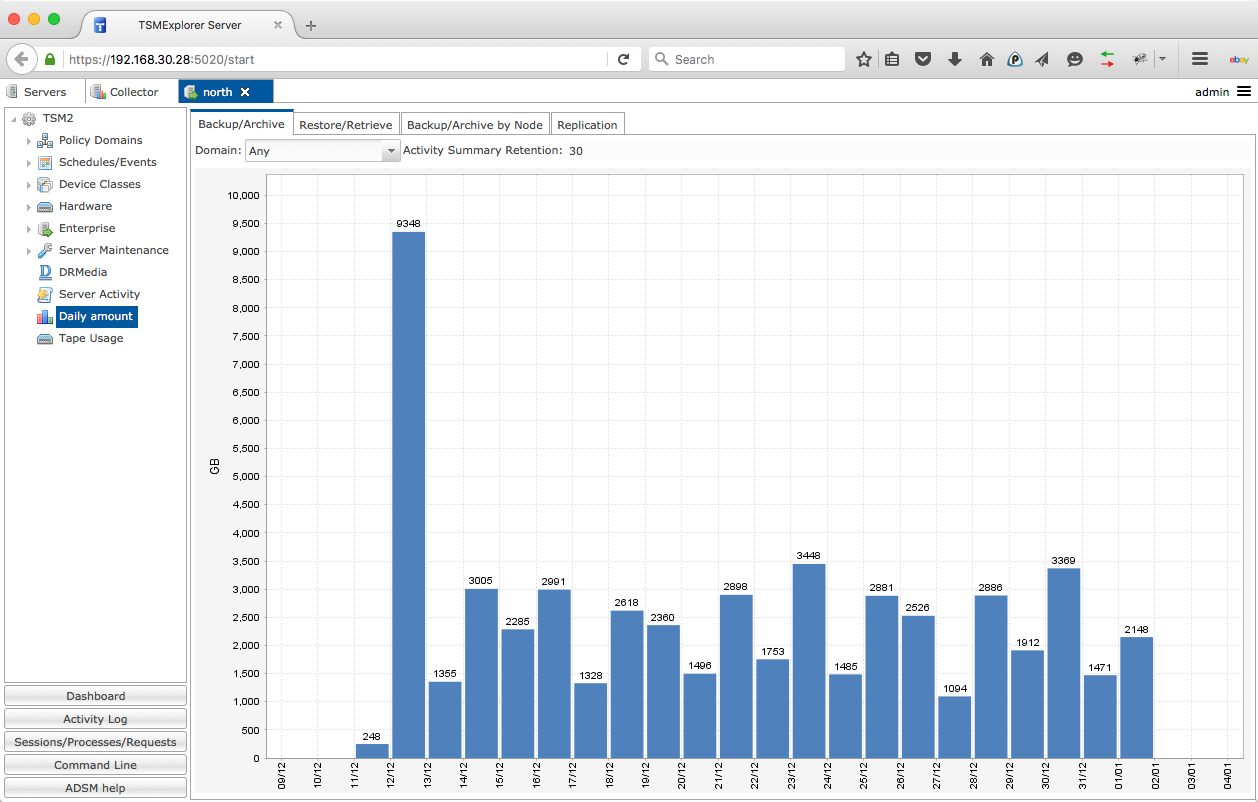Image resolution: width=1258 pixels, height=802 pixels.
Task: Click the browser home icon
Action: point(986,59)
